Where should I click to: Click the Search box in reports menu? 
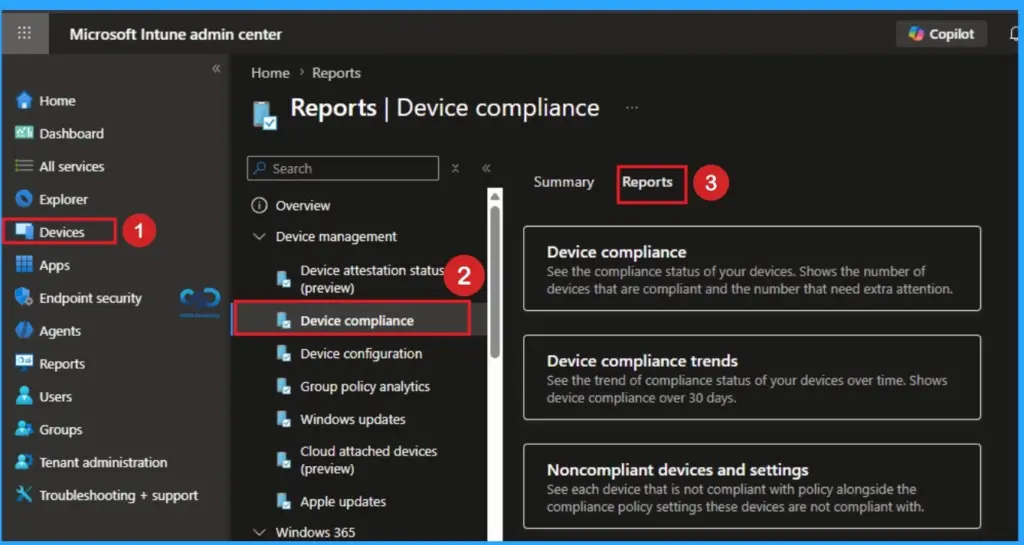tap(343, 168)
